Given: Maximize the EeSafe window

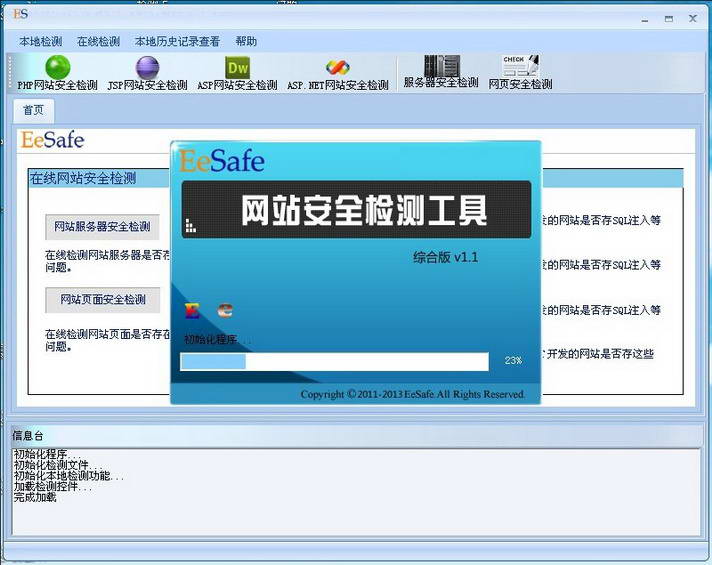Looking at the screenshot, I should pyautogui.click(x=669, y=19).
